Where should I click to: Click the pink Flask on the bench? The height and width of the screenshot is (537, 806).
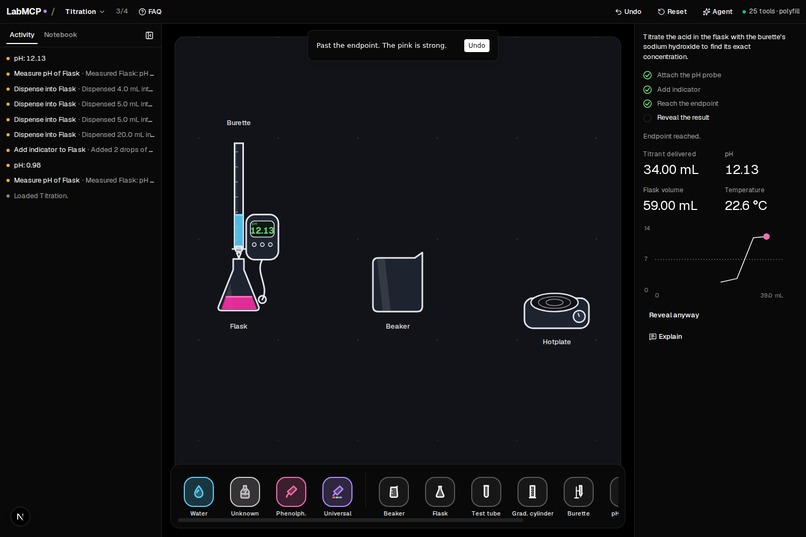pyautogui.click(x=239, y=285)
